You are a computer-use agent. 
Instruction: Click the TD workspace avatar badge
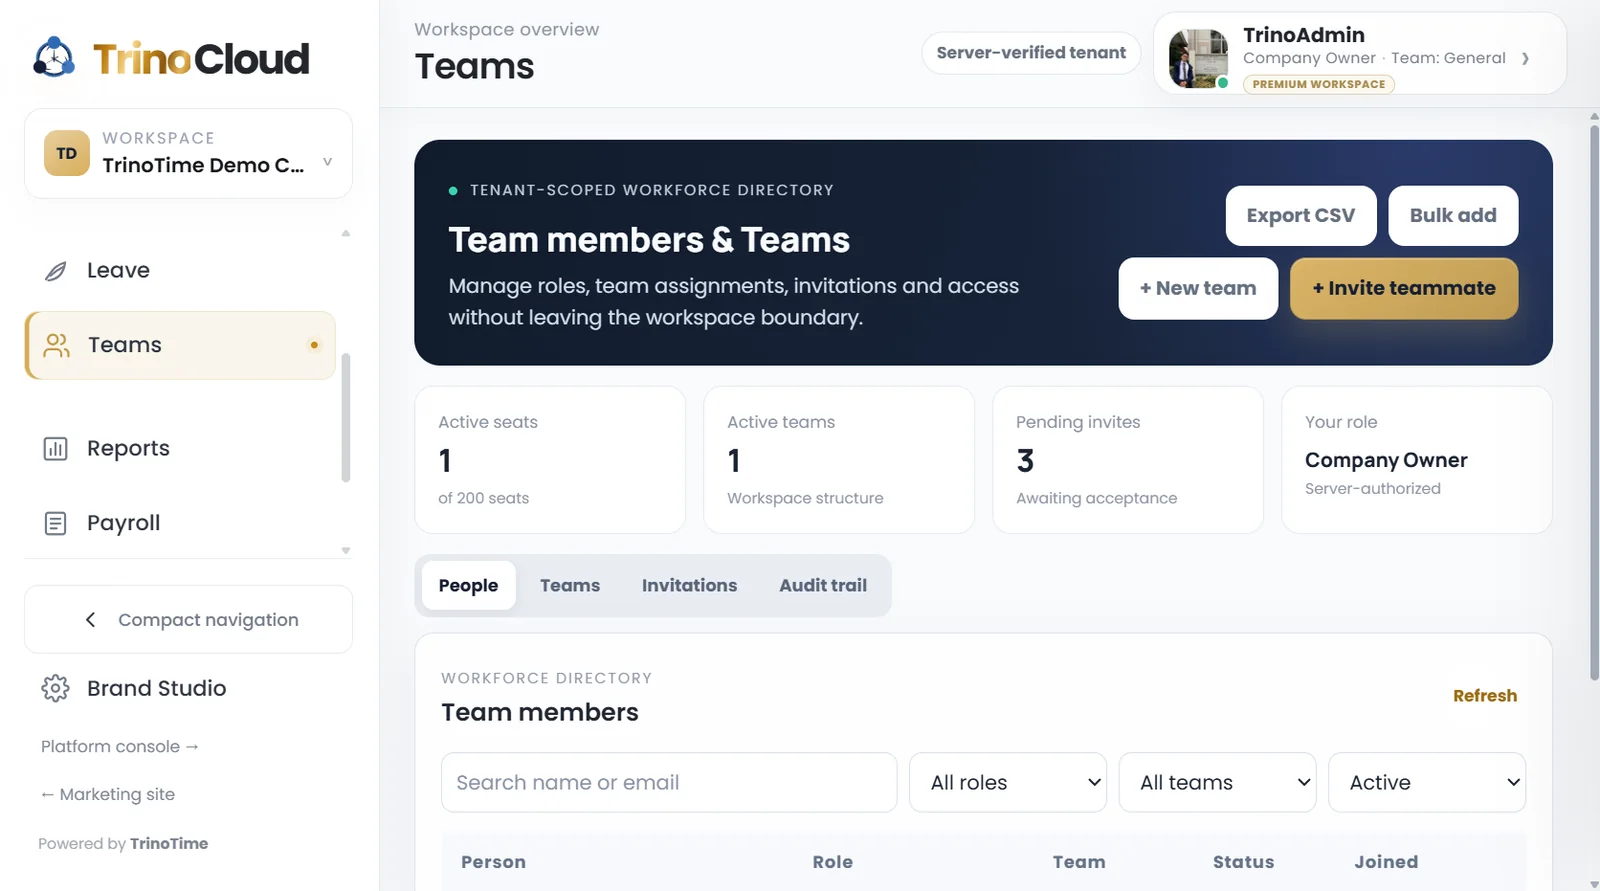pos(67,153)
